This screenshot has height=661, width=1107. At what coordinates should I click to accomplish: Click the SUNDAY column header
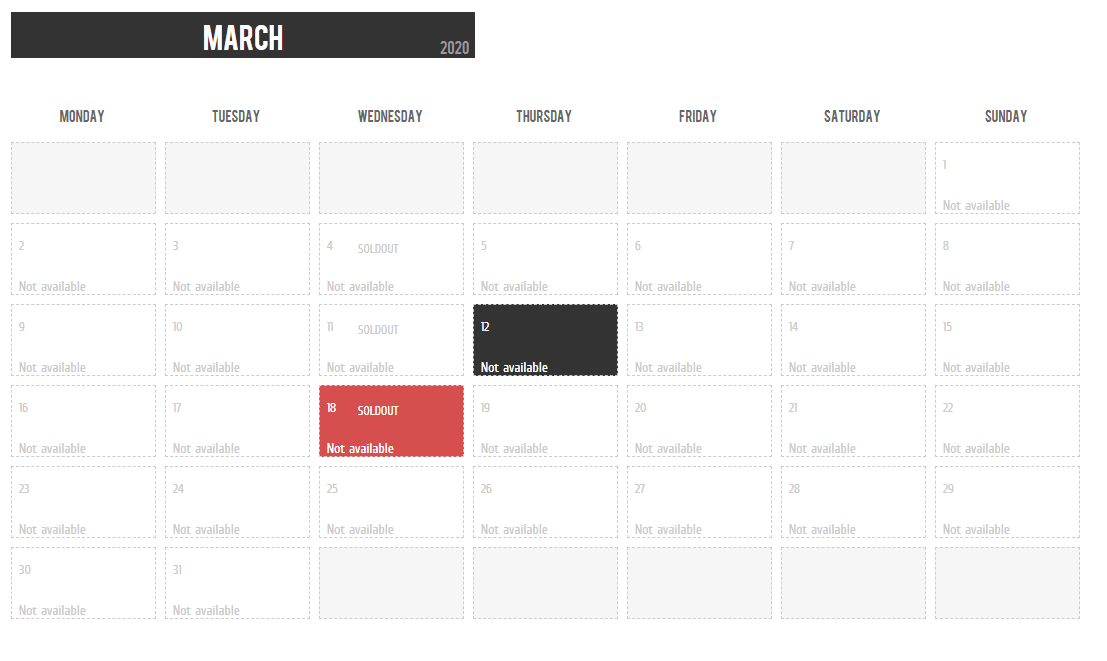(1006, 117)
